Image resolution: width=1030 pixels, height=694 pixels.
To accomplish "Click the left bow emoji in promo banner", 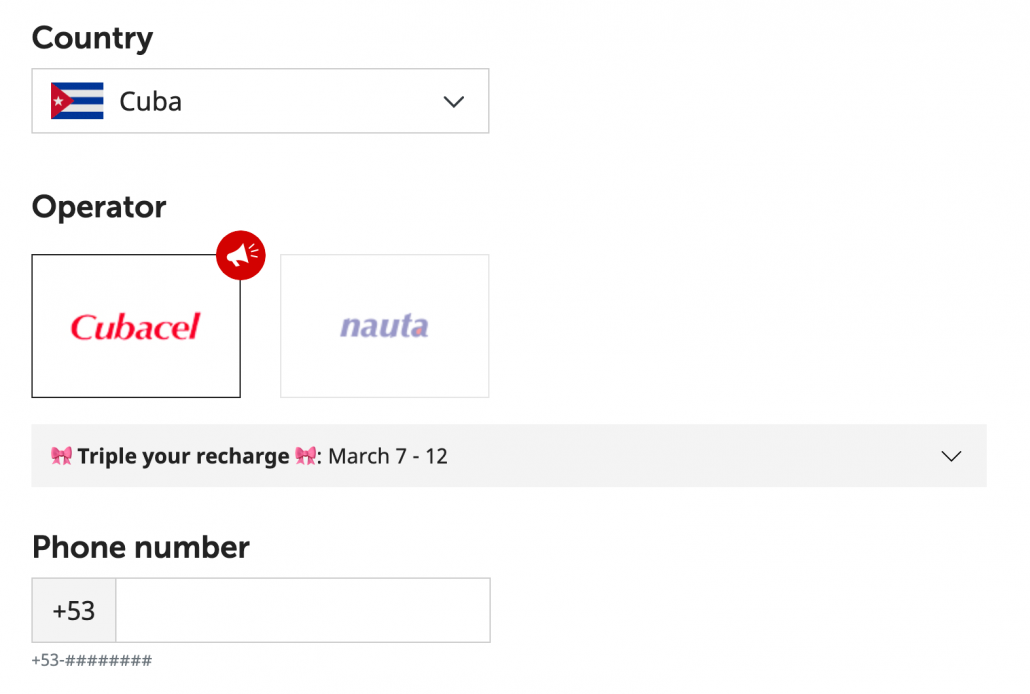I will click(62, 455).
